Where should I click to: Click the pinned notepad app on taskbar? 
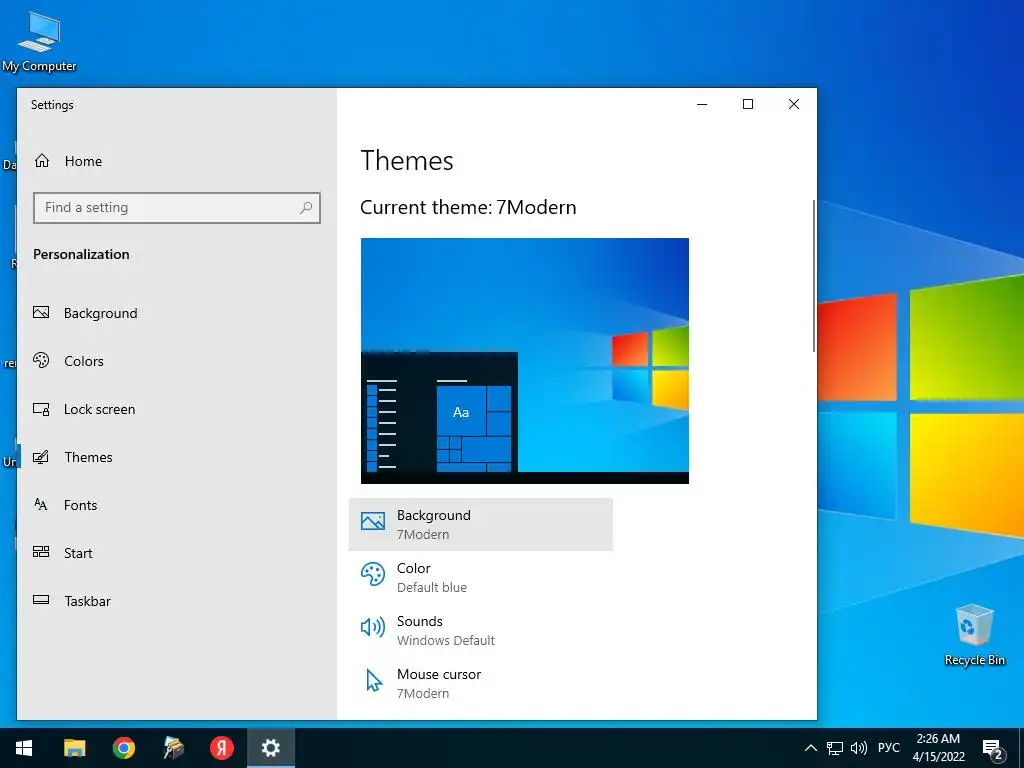click(x=173, y=748)
